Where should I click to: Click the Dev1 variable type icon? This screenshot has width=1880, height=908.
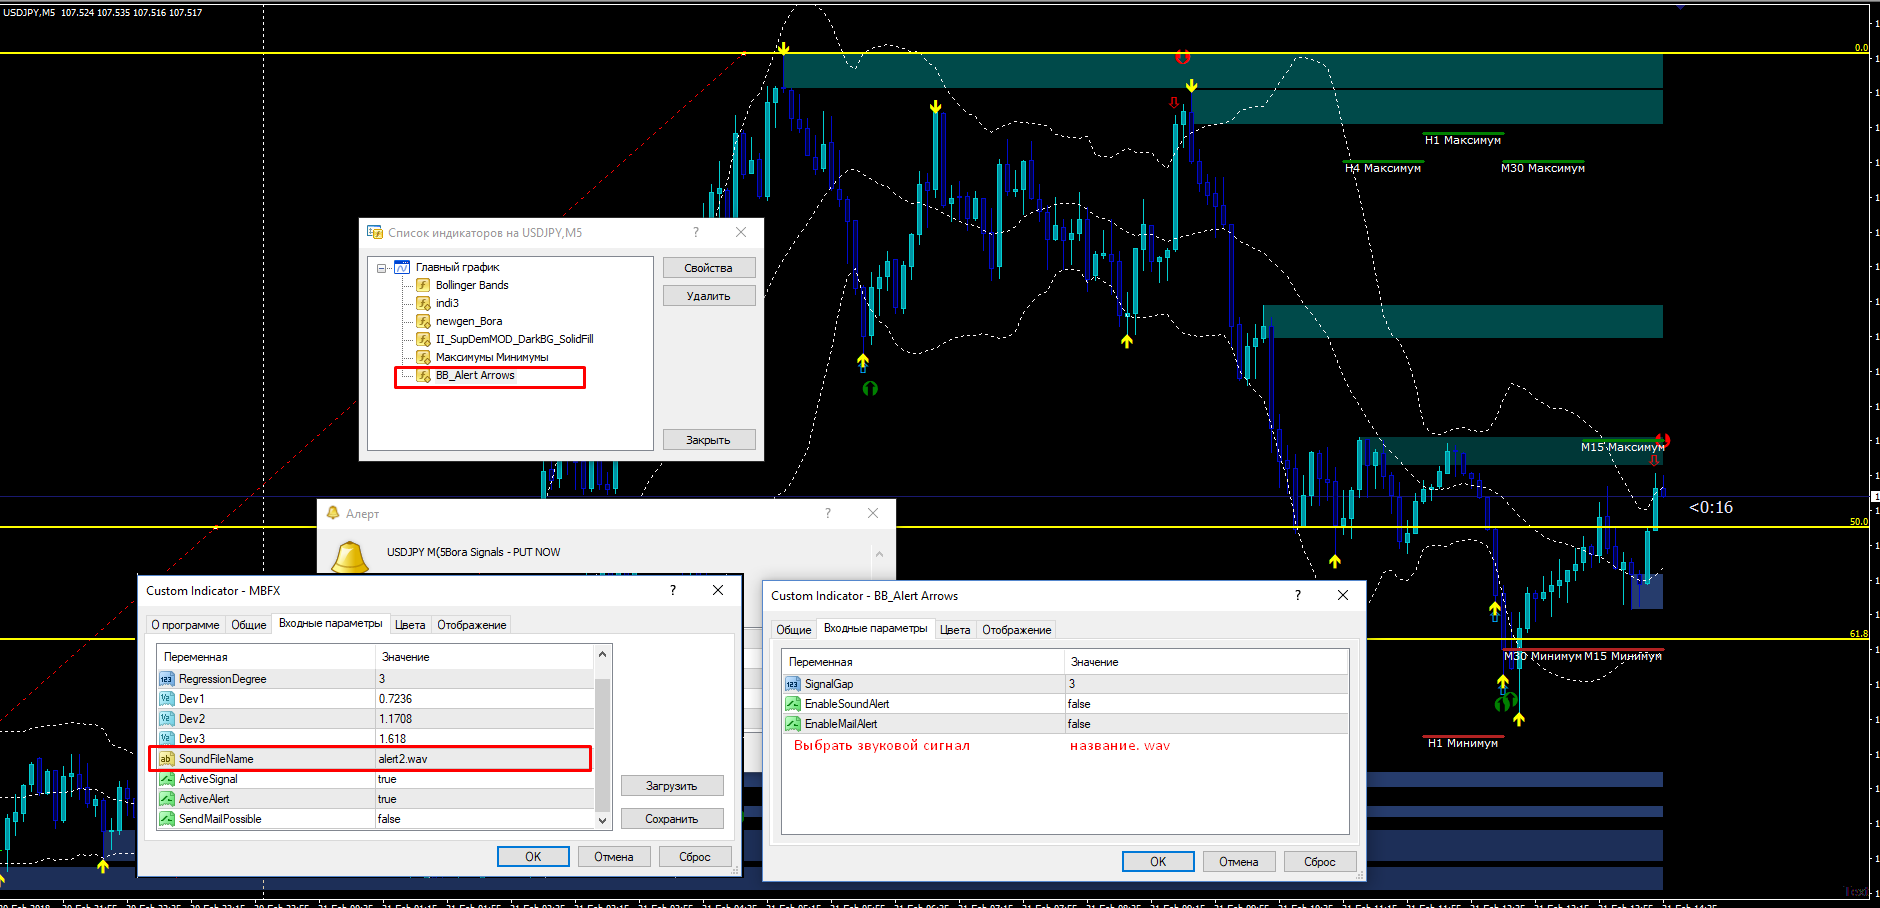point(167,699)
